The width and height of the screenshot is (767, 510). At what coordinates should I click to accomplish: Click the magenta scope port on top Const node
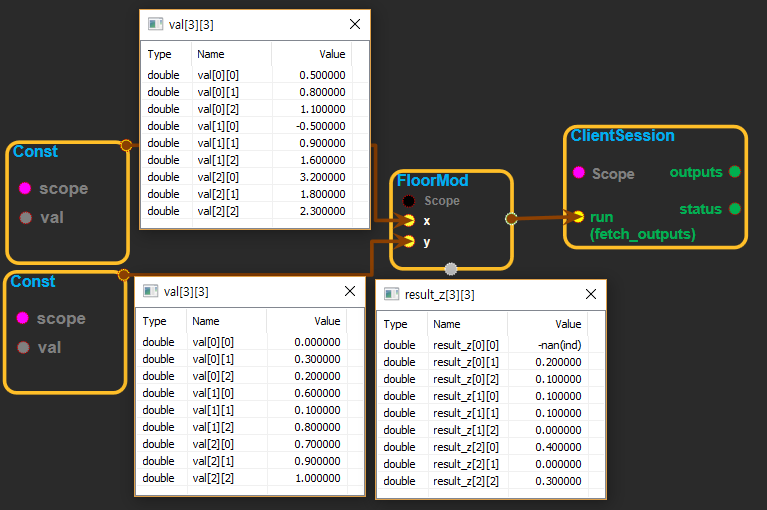[x=25, y=188]
